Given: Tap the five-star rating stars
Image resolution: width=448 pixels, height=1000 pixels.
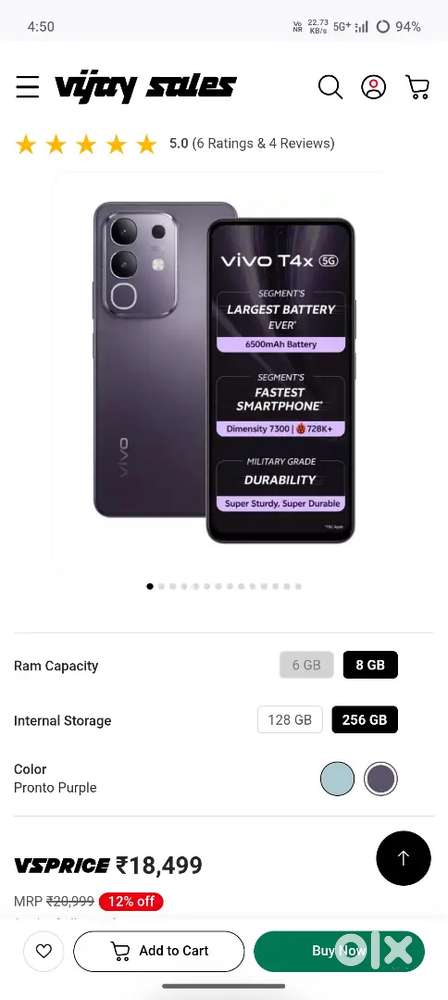Looking at the screenshot, I should tap(86, 144).
